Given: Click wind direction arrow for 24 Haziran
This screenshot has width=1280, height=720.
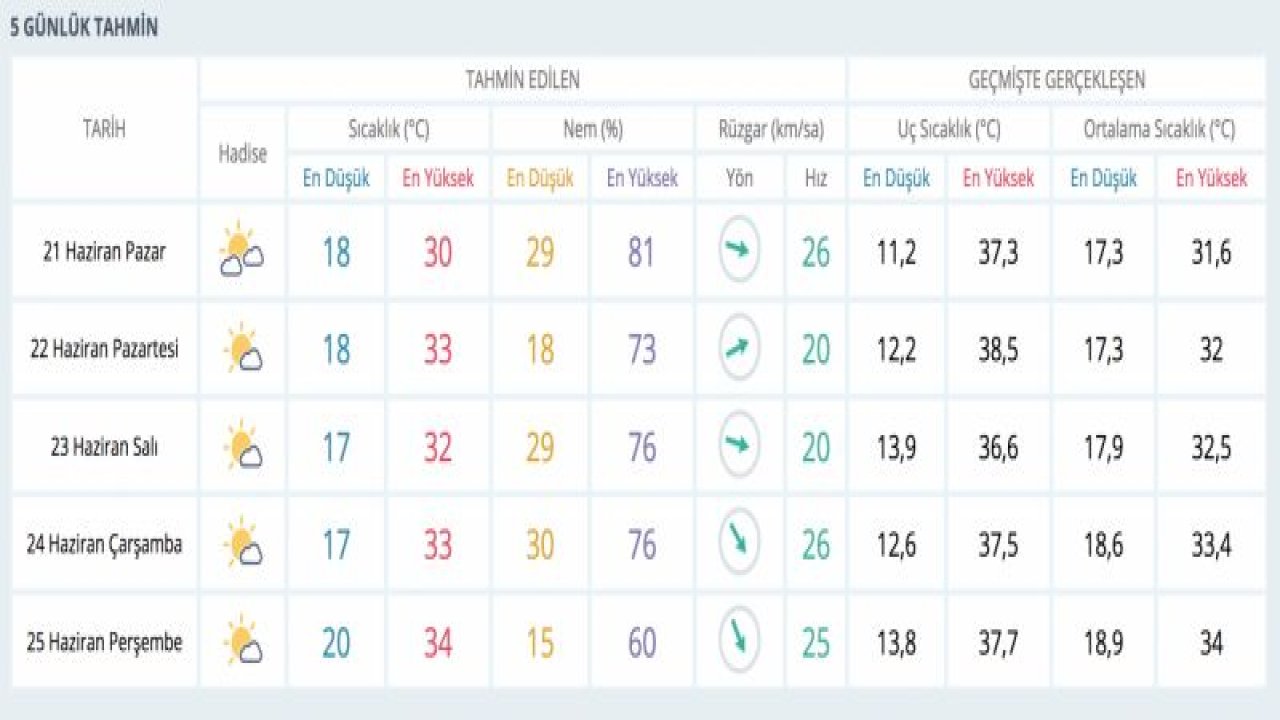Looking at the screenshot, I should (739, 543).
